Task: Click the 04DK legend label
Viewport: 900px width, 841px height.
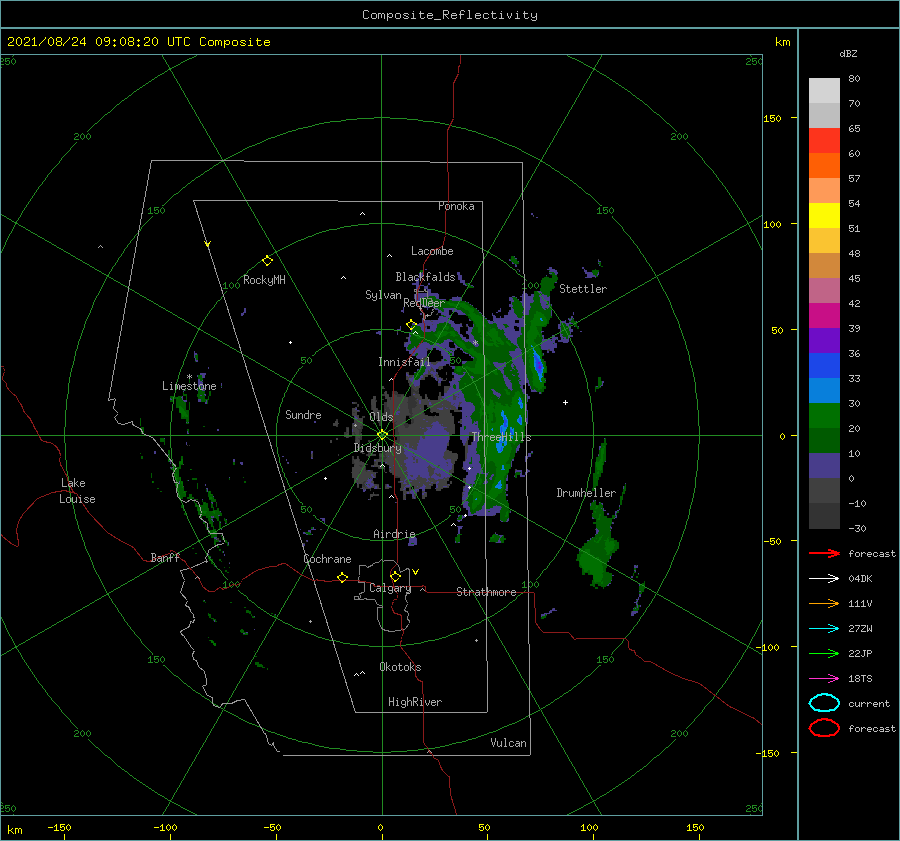Action: (860, 579)
